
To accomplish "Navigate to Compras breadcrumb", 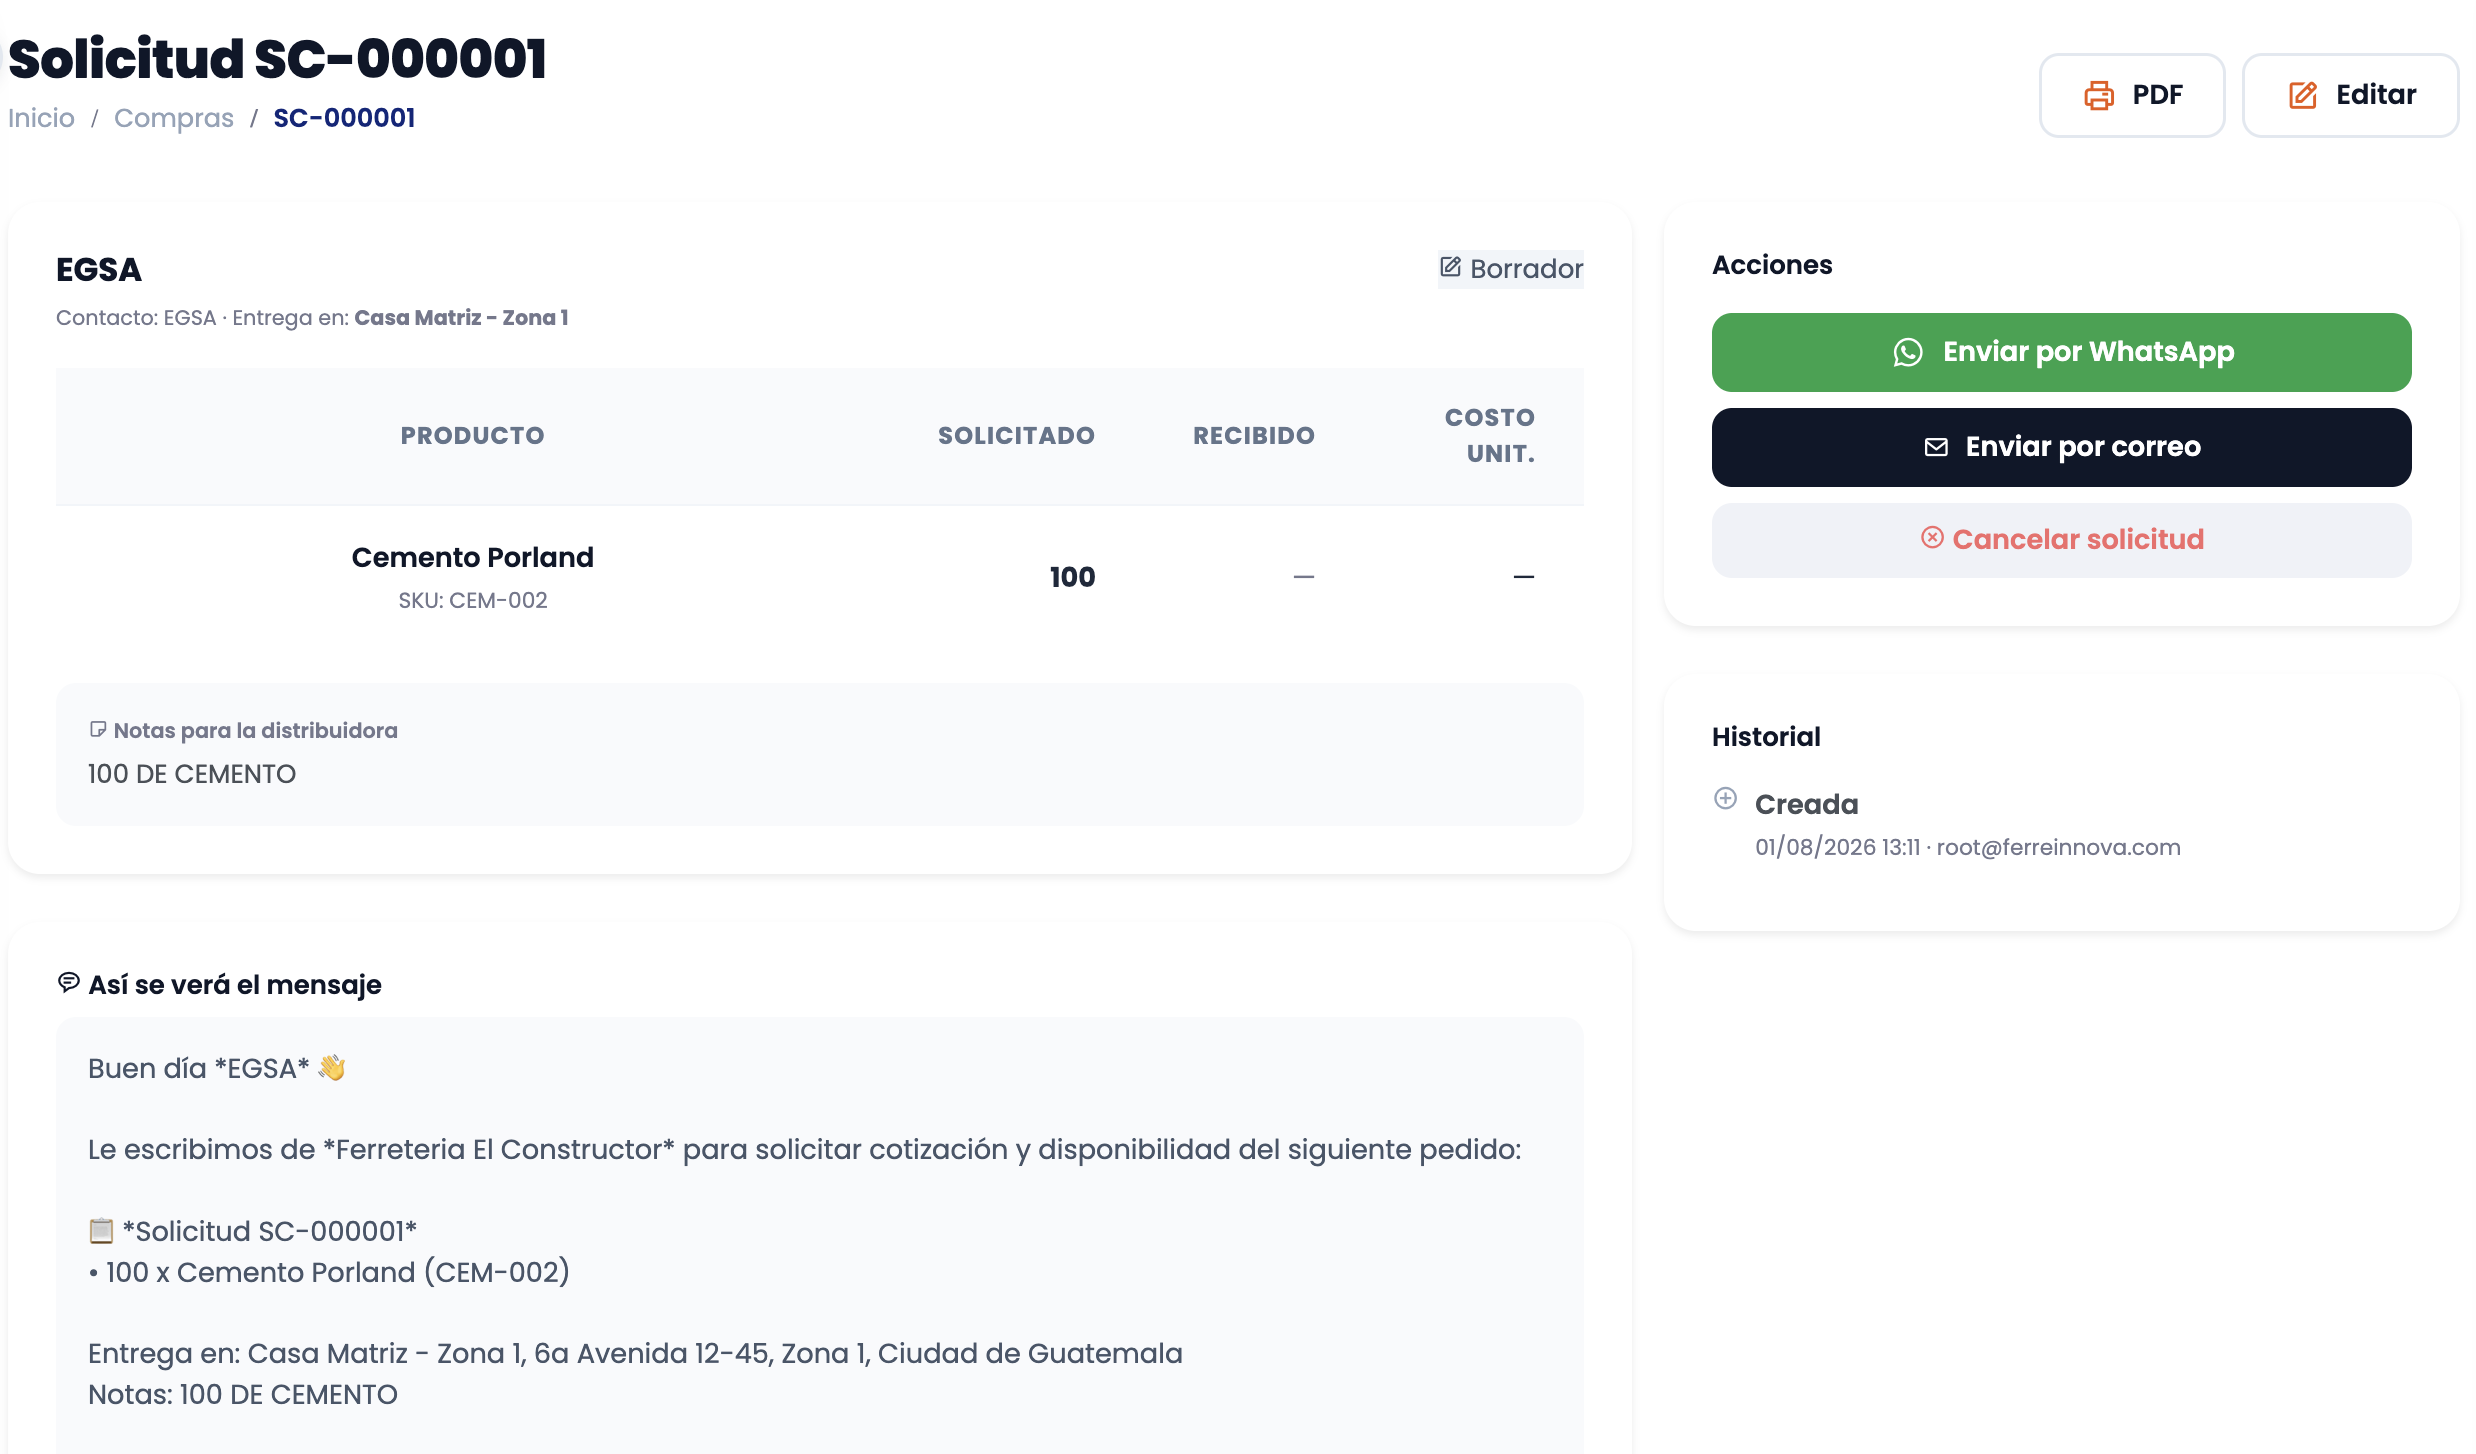I will (174, 118).
